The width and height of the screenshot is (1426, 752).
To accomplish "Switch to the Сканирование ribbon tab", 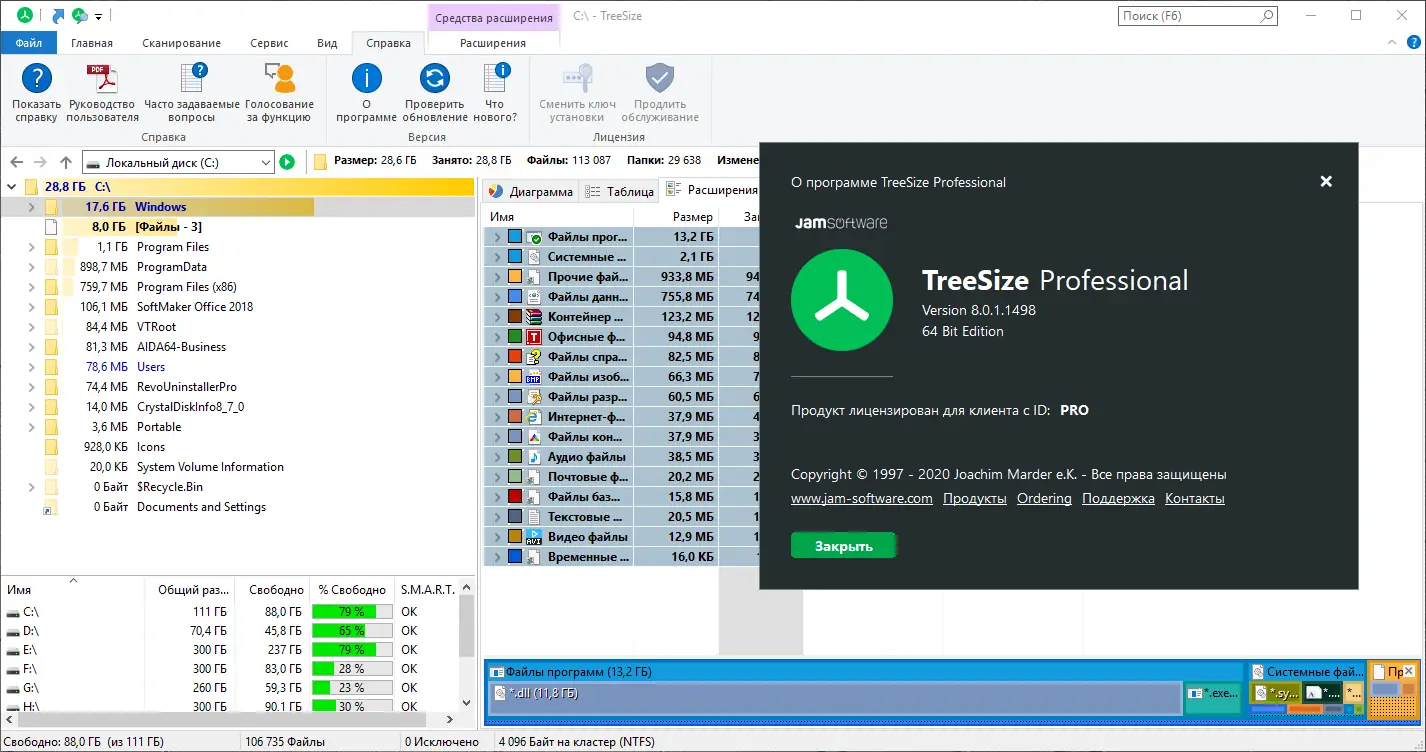I will (x=181, y=43).
